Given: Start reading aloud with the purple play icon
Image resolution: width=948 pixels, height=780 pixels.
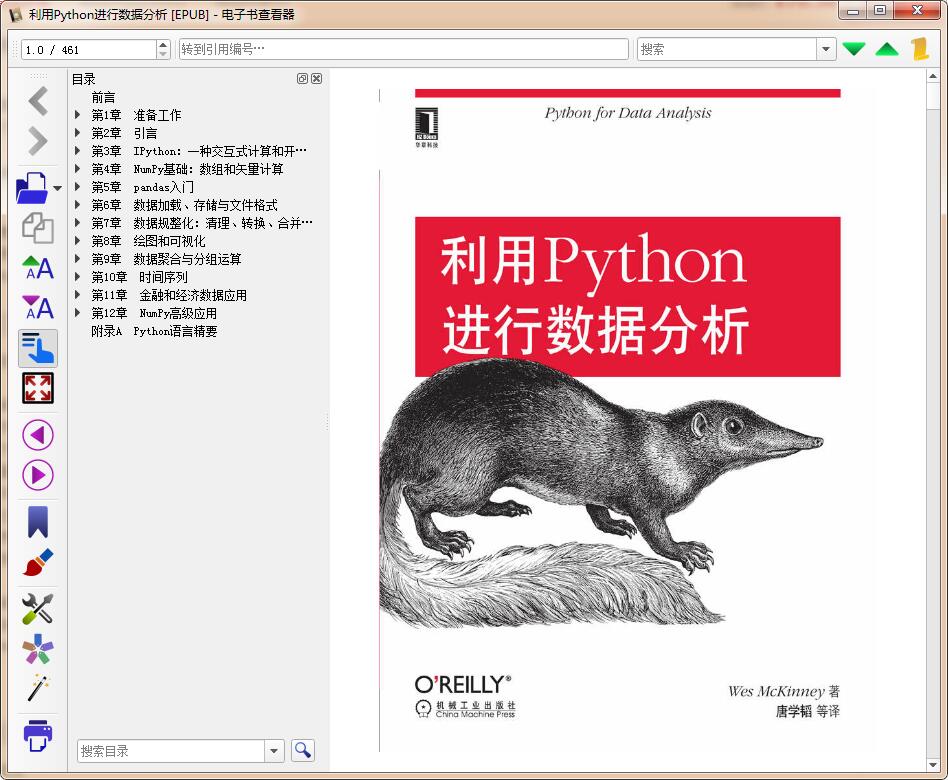Looking at the screenshot, I should point(36,475).
